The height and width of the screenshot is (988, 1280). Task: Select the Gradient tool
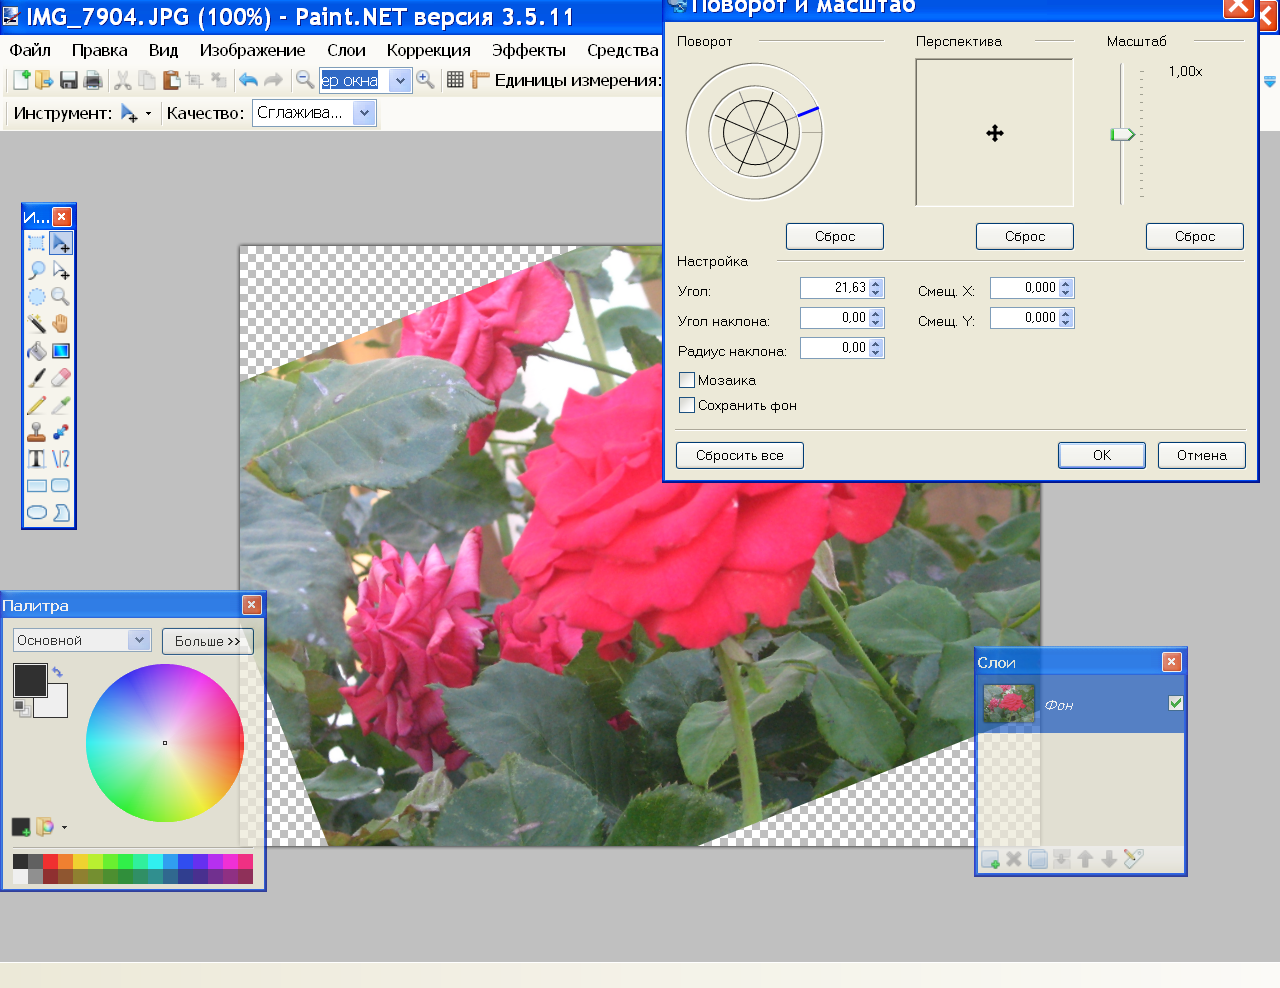point(61,351)
